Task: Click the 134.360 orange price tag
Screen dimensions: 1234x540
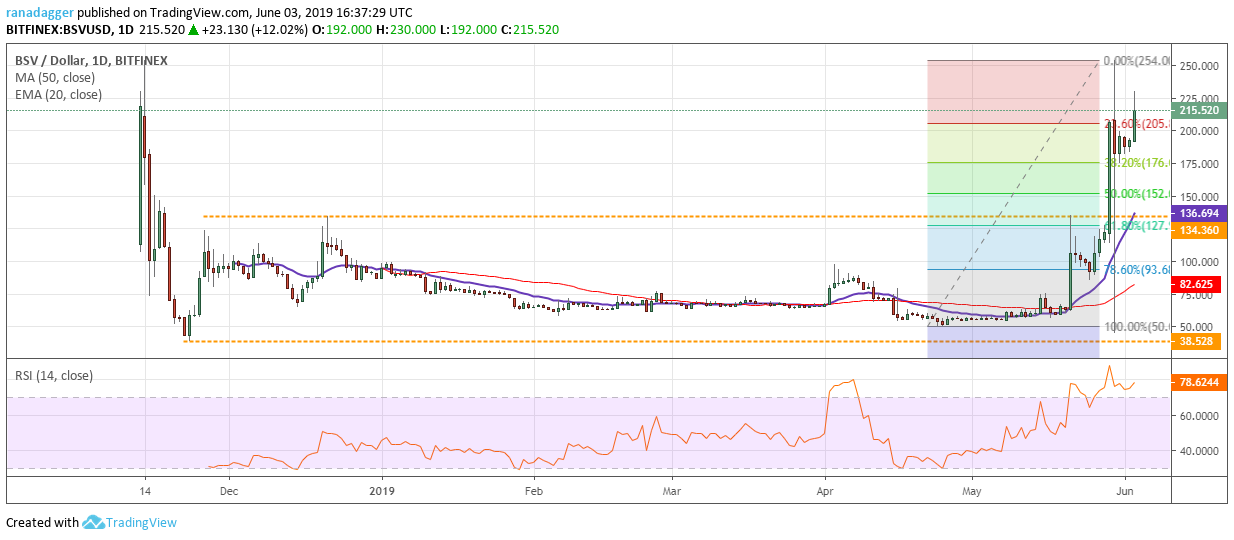Action: [x=1198, y=230]
